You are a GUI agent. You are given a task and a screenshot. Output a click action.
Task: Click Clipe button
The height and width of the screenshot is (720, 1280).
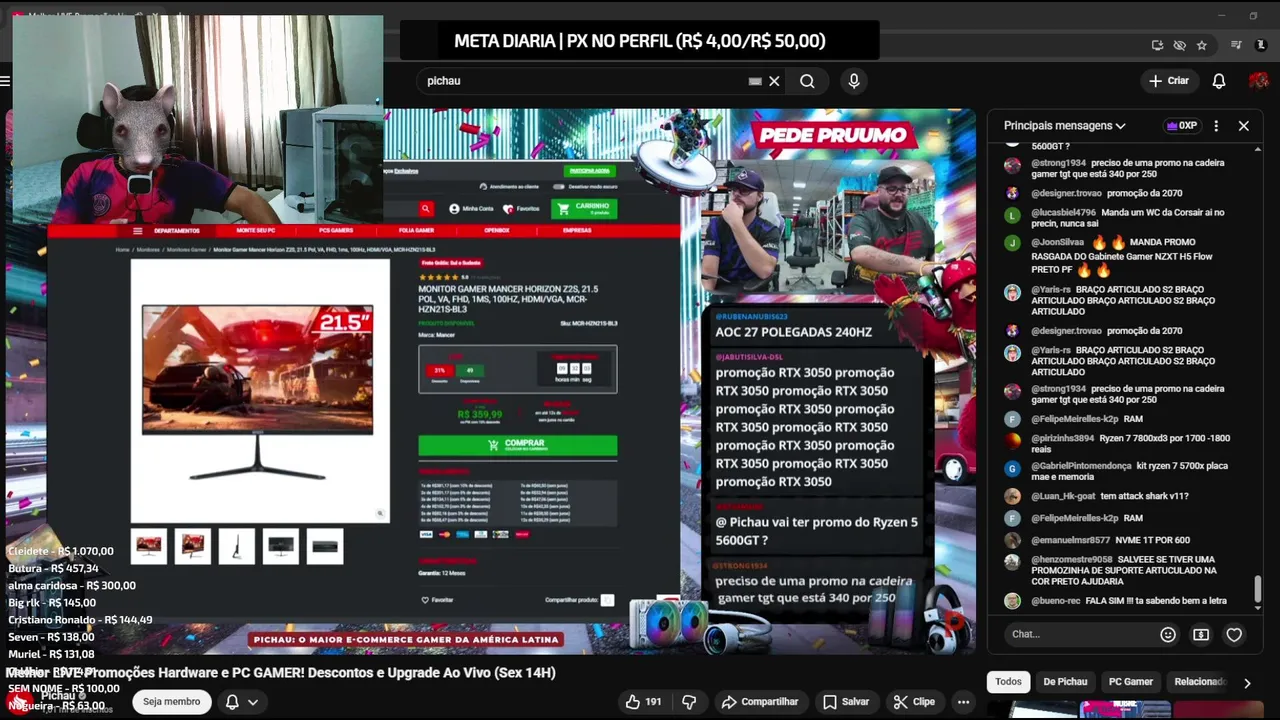[914, 702]
